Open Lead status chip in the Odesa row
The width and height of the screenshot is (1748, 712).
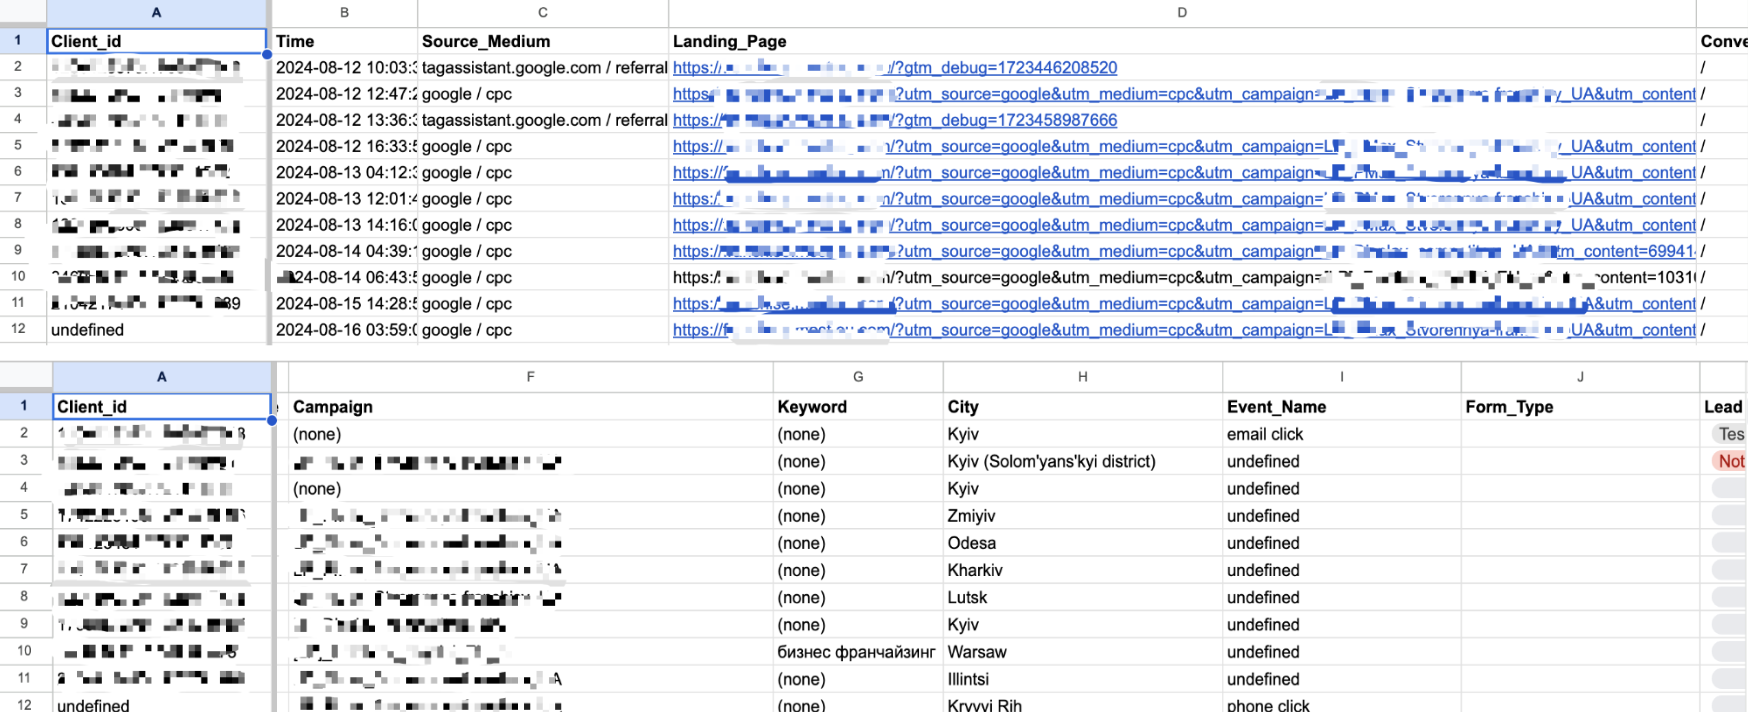pos(1729,542)
